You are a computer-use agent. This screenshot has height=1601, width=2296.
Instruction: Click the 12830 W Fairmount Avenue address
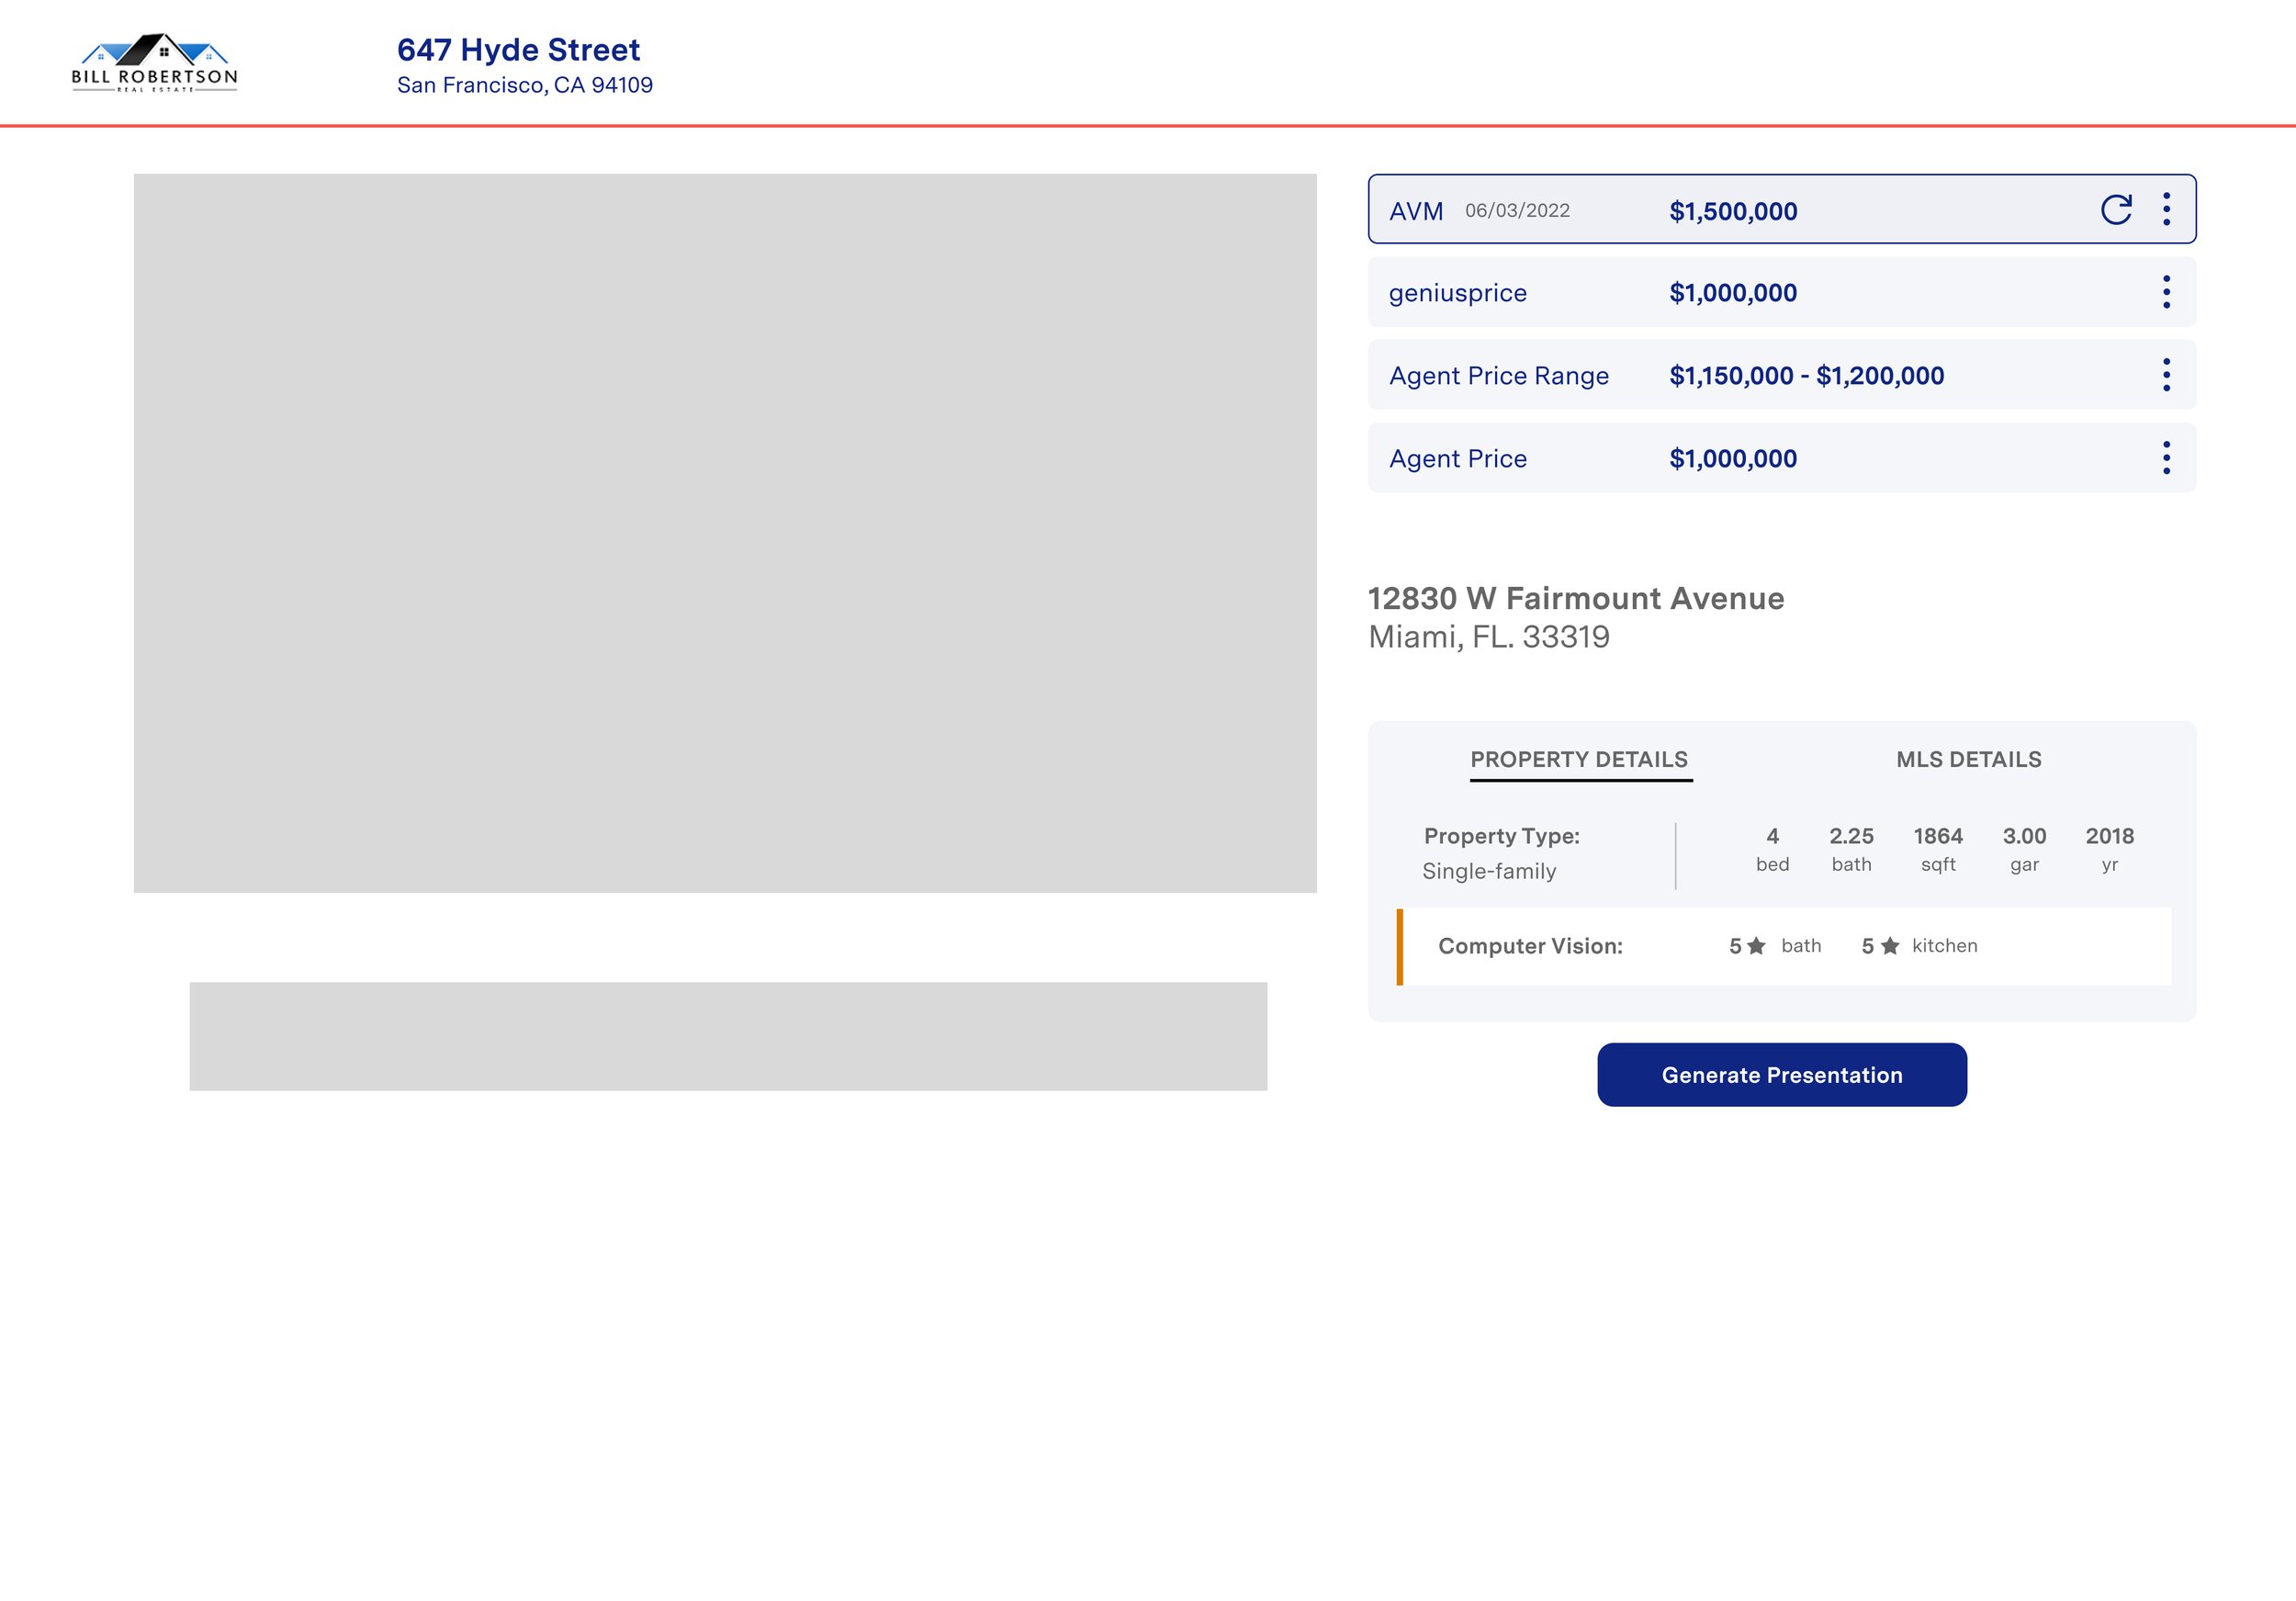click(1575, 599)
